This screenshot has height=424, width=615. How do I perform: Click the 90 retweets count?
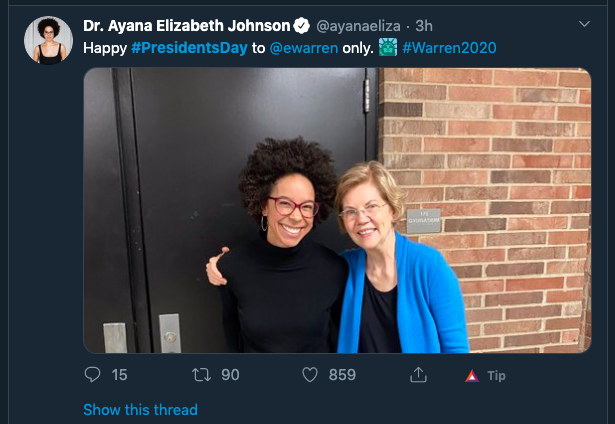[230, 375]
